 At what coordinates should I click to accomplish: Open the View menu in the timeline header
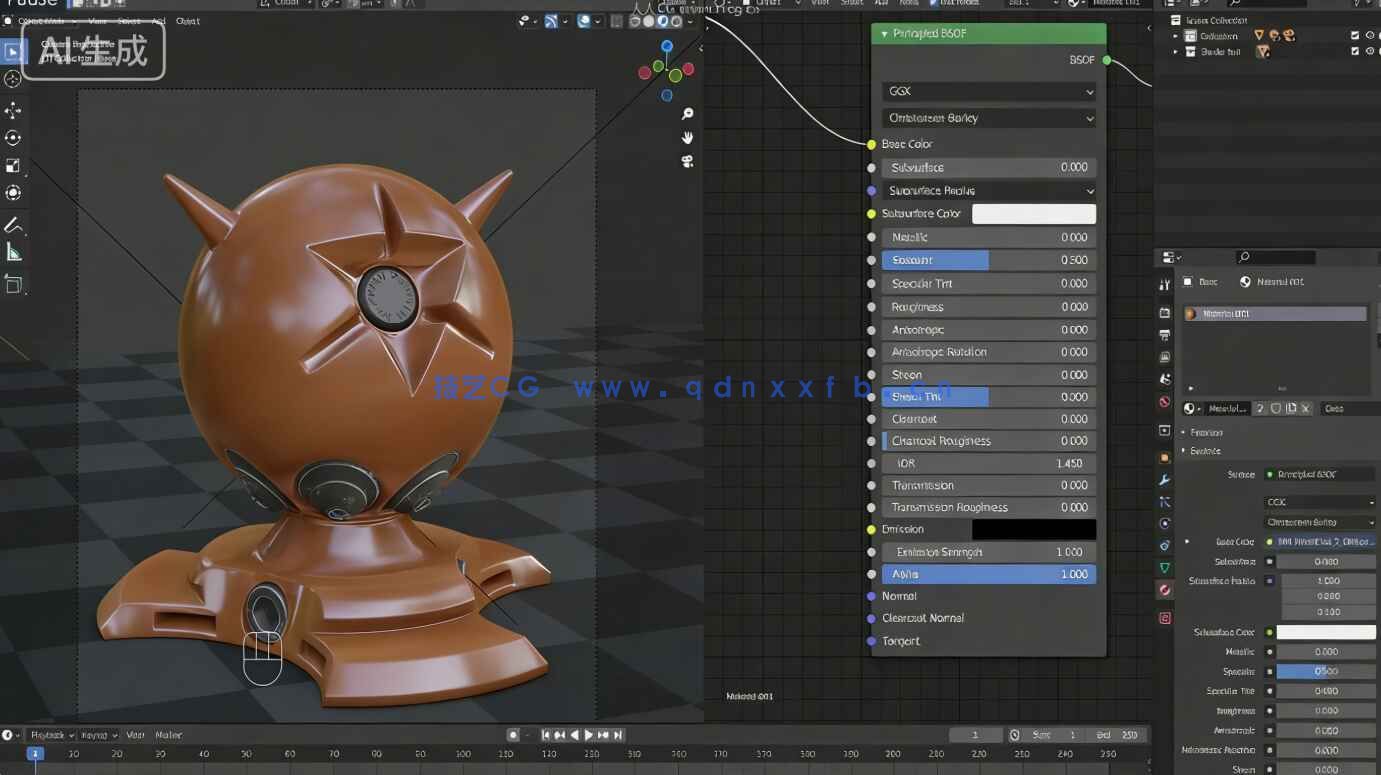[133, 734]
